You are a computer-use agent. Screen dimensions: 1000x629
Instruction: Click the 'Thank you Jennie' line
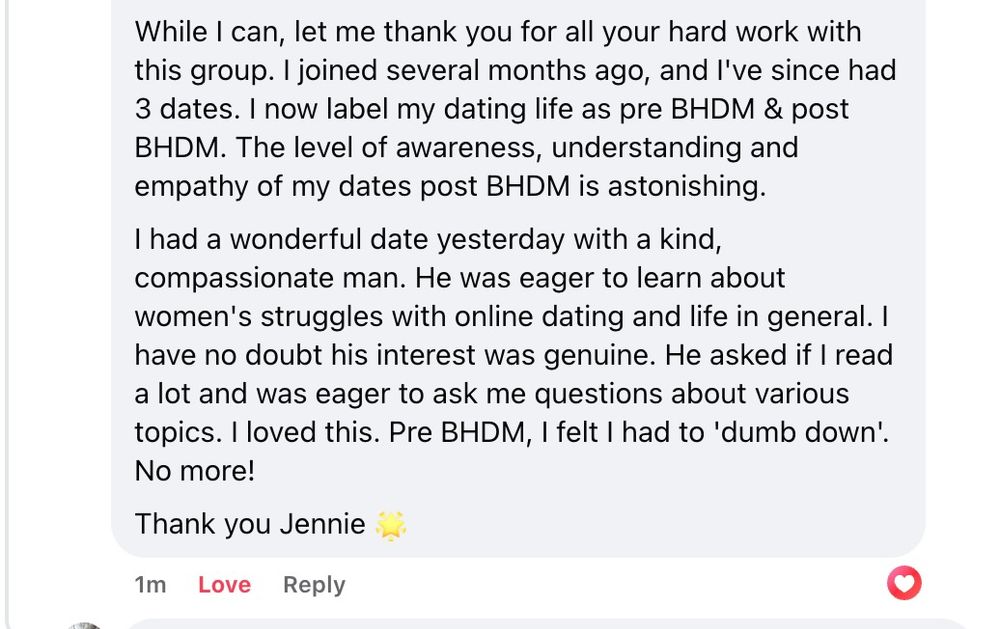point(250,524)
